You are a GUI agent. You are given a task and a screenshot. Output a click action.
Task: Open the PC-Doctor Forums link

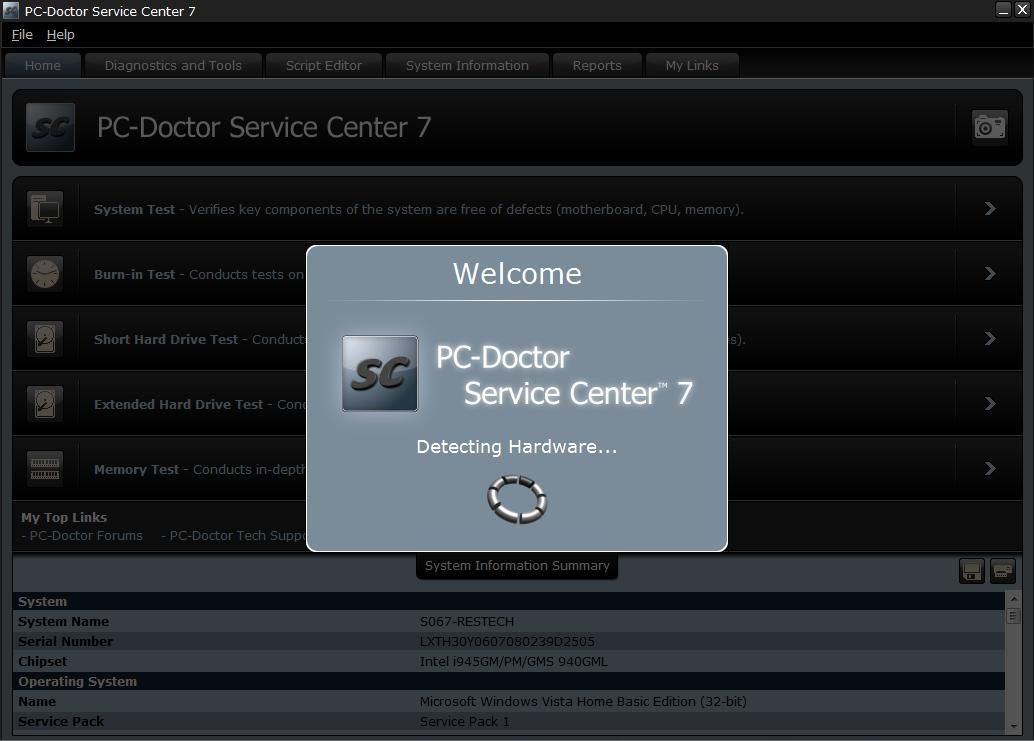click(80, 535)
